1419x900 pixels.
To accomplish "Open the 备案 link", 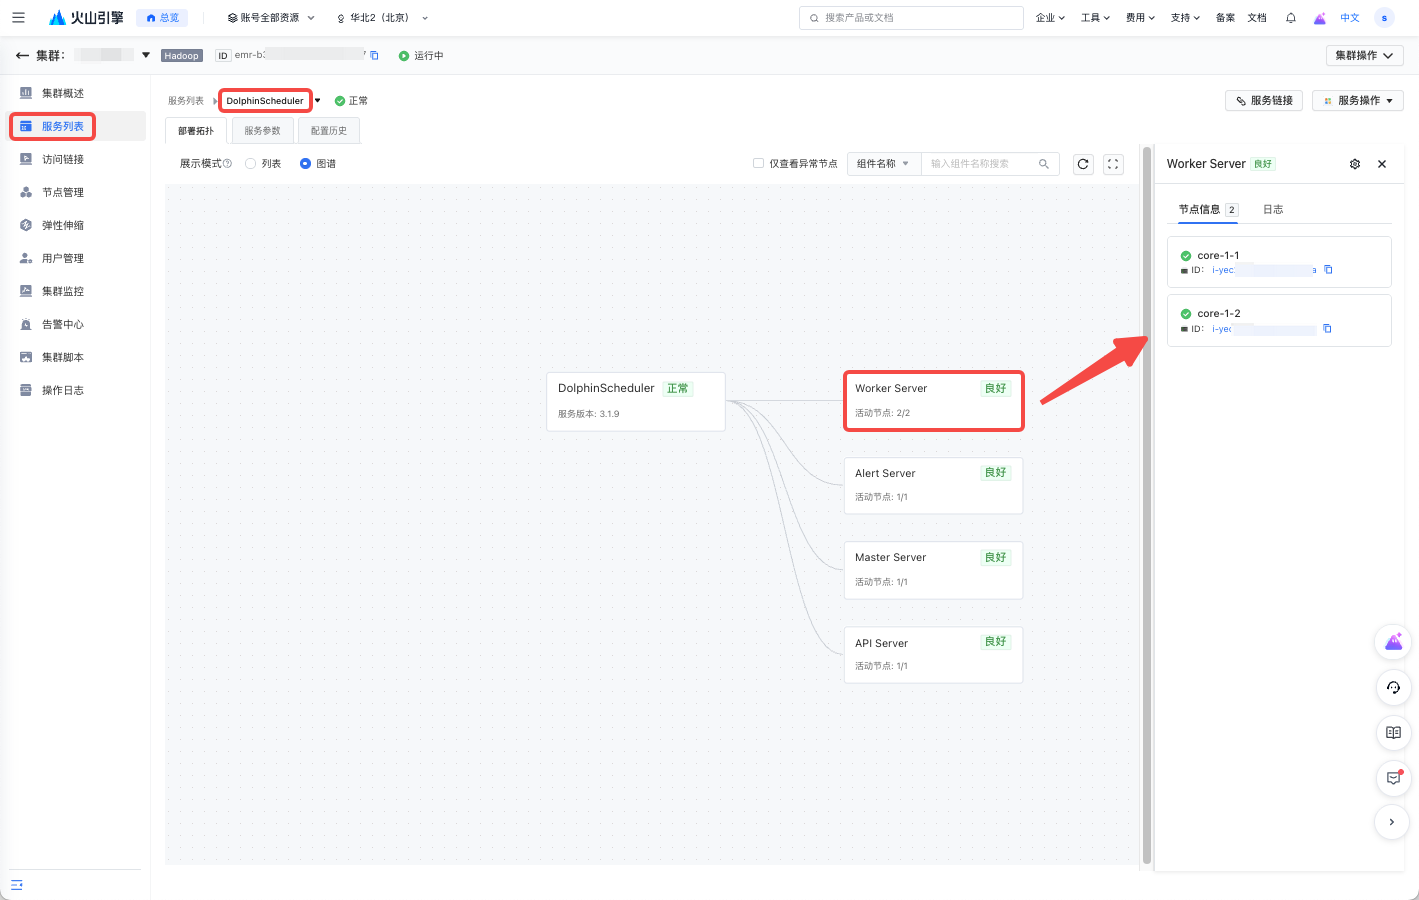I will 1225,18.
